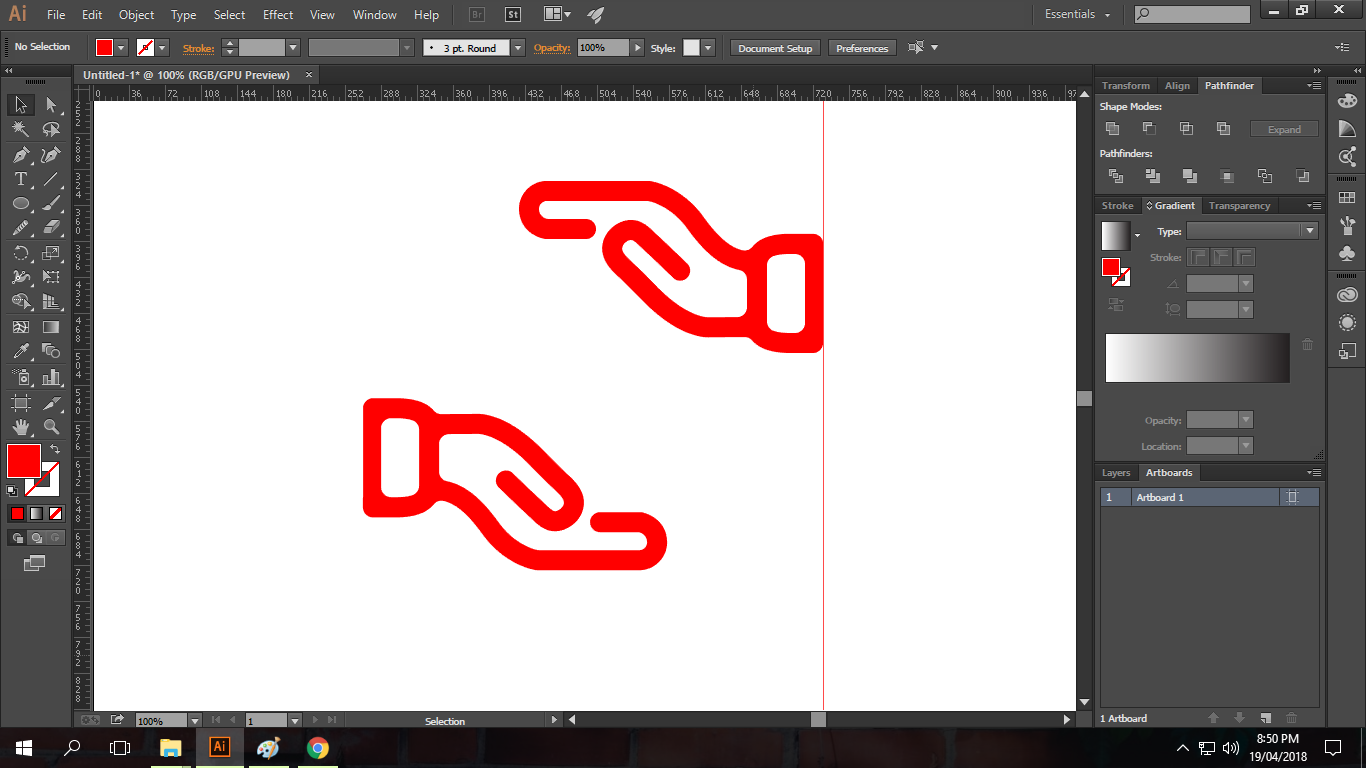The image size is (1366, 768).
Task: Set paint mode to Gradient
Action: click(x=36, y=513)
